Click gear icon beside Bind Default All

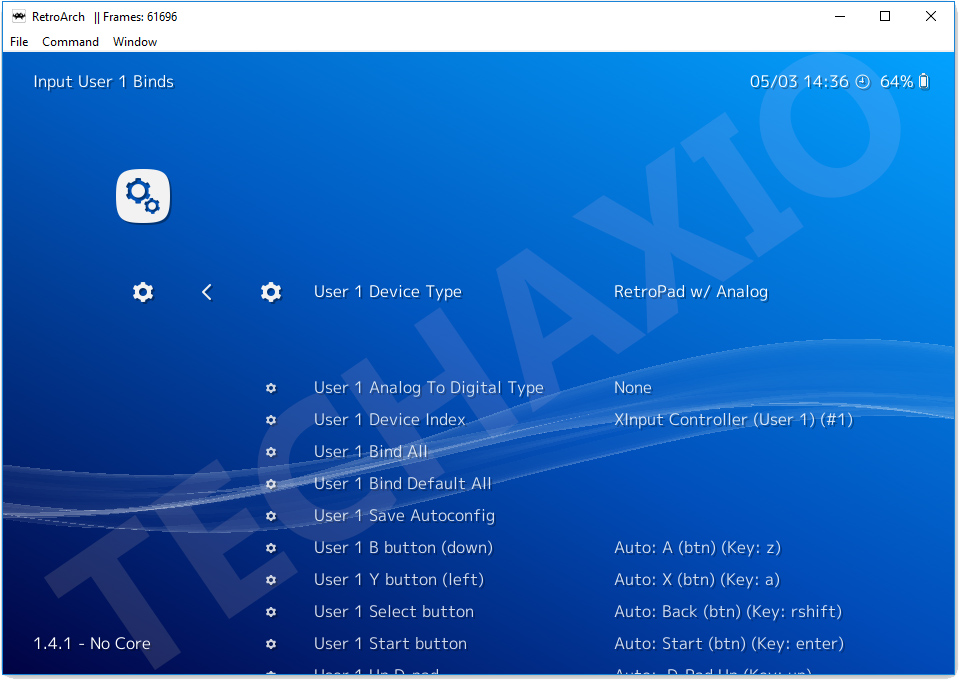pos(271,484)
